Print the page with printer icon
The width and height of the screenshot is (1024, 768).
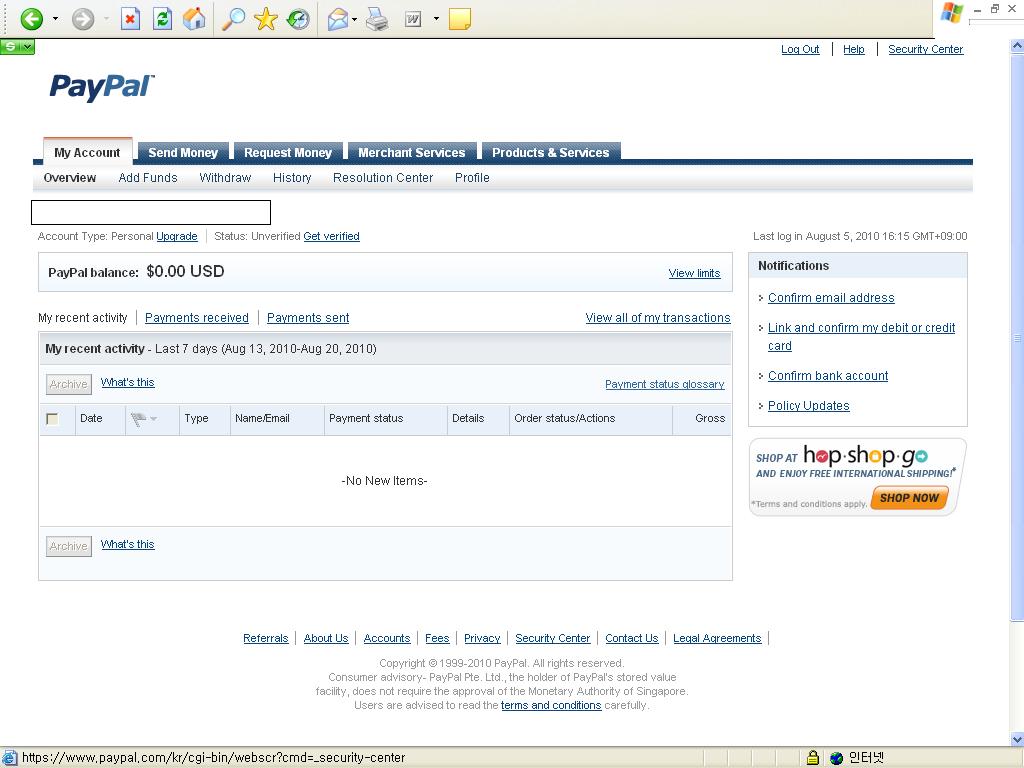pos(377,20)
